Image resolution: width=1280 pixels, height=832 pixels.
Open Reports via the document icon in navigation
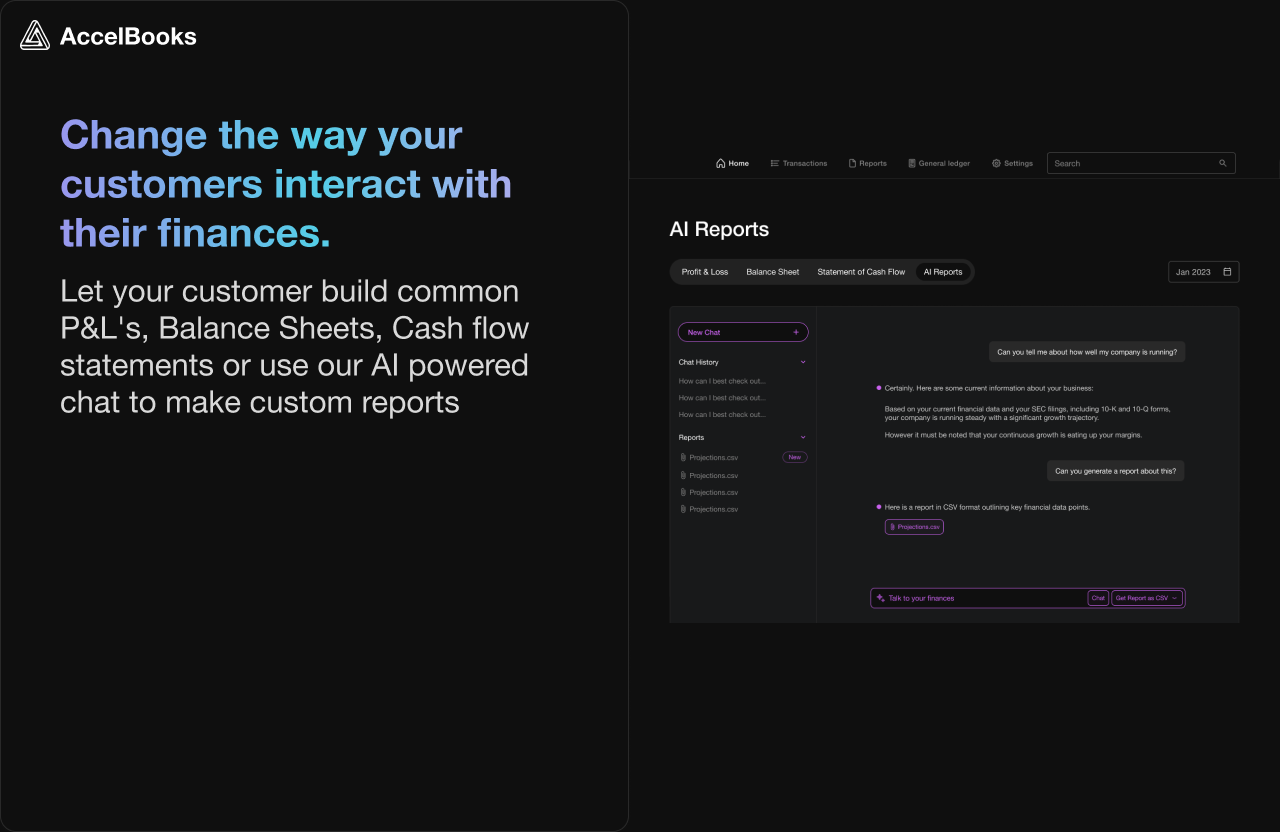coord(852,163)
